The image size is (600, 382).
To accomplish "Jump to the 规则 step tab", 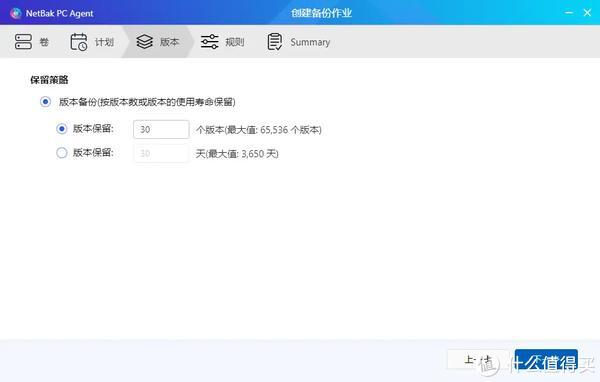I will [x=222, y=42].
